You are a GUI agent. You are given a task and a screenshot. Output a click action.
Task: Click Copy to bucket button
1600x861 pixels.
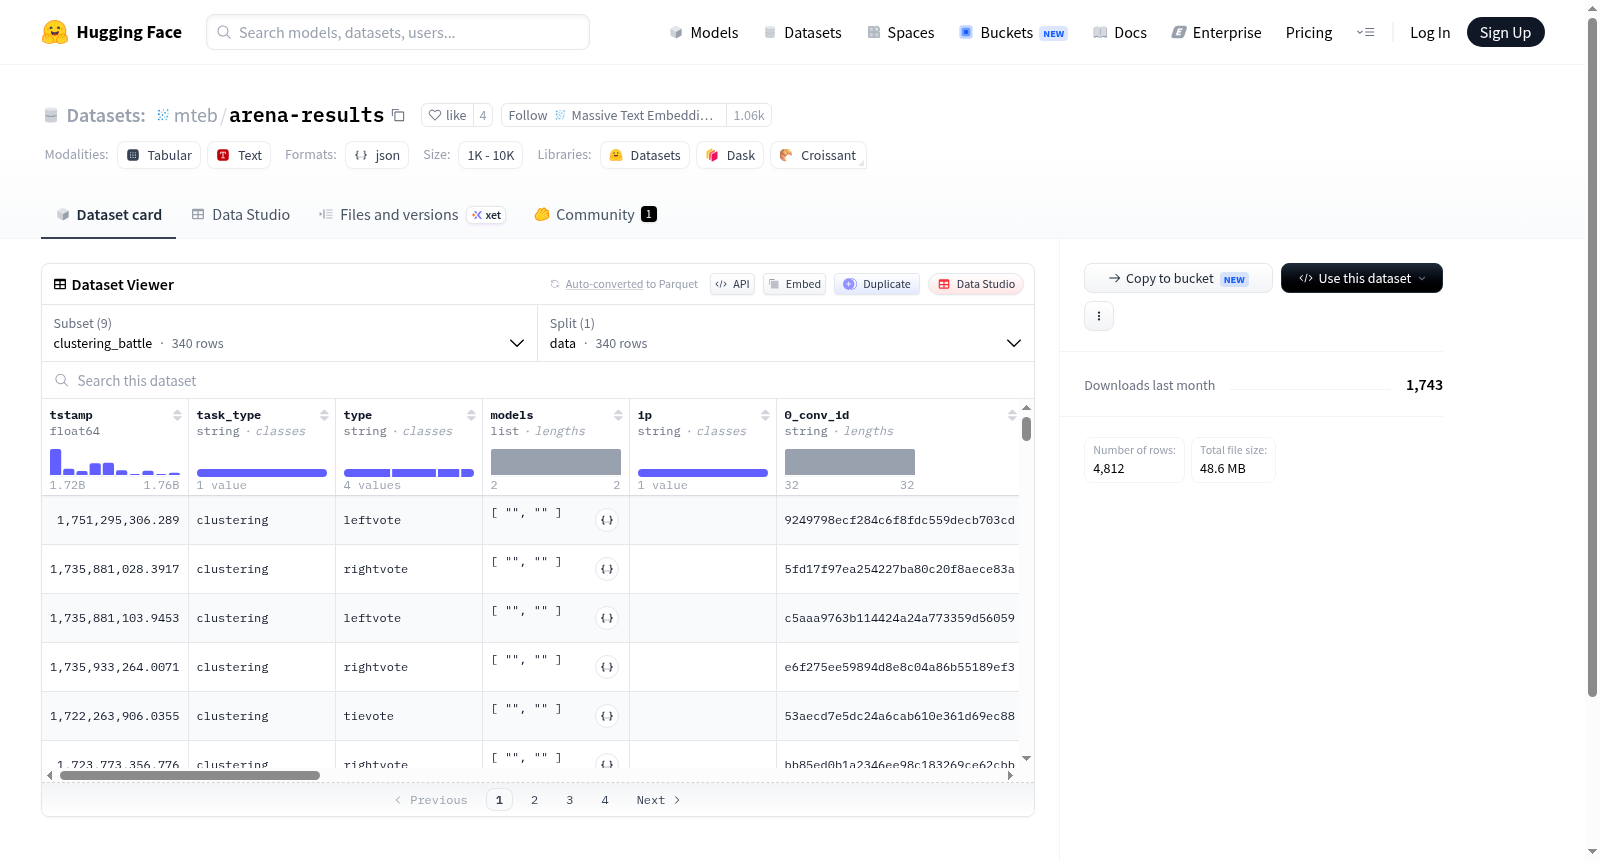click(x=1178, y=278)
